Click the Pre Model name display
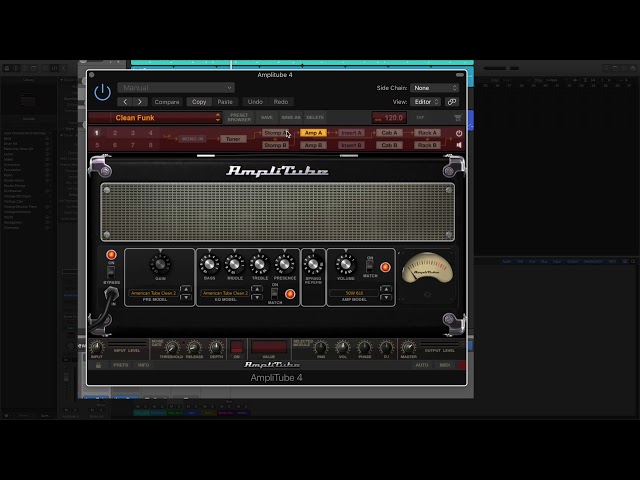 (x=154, y=293)
